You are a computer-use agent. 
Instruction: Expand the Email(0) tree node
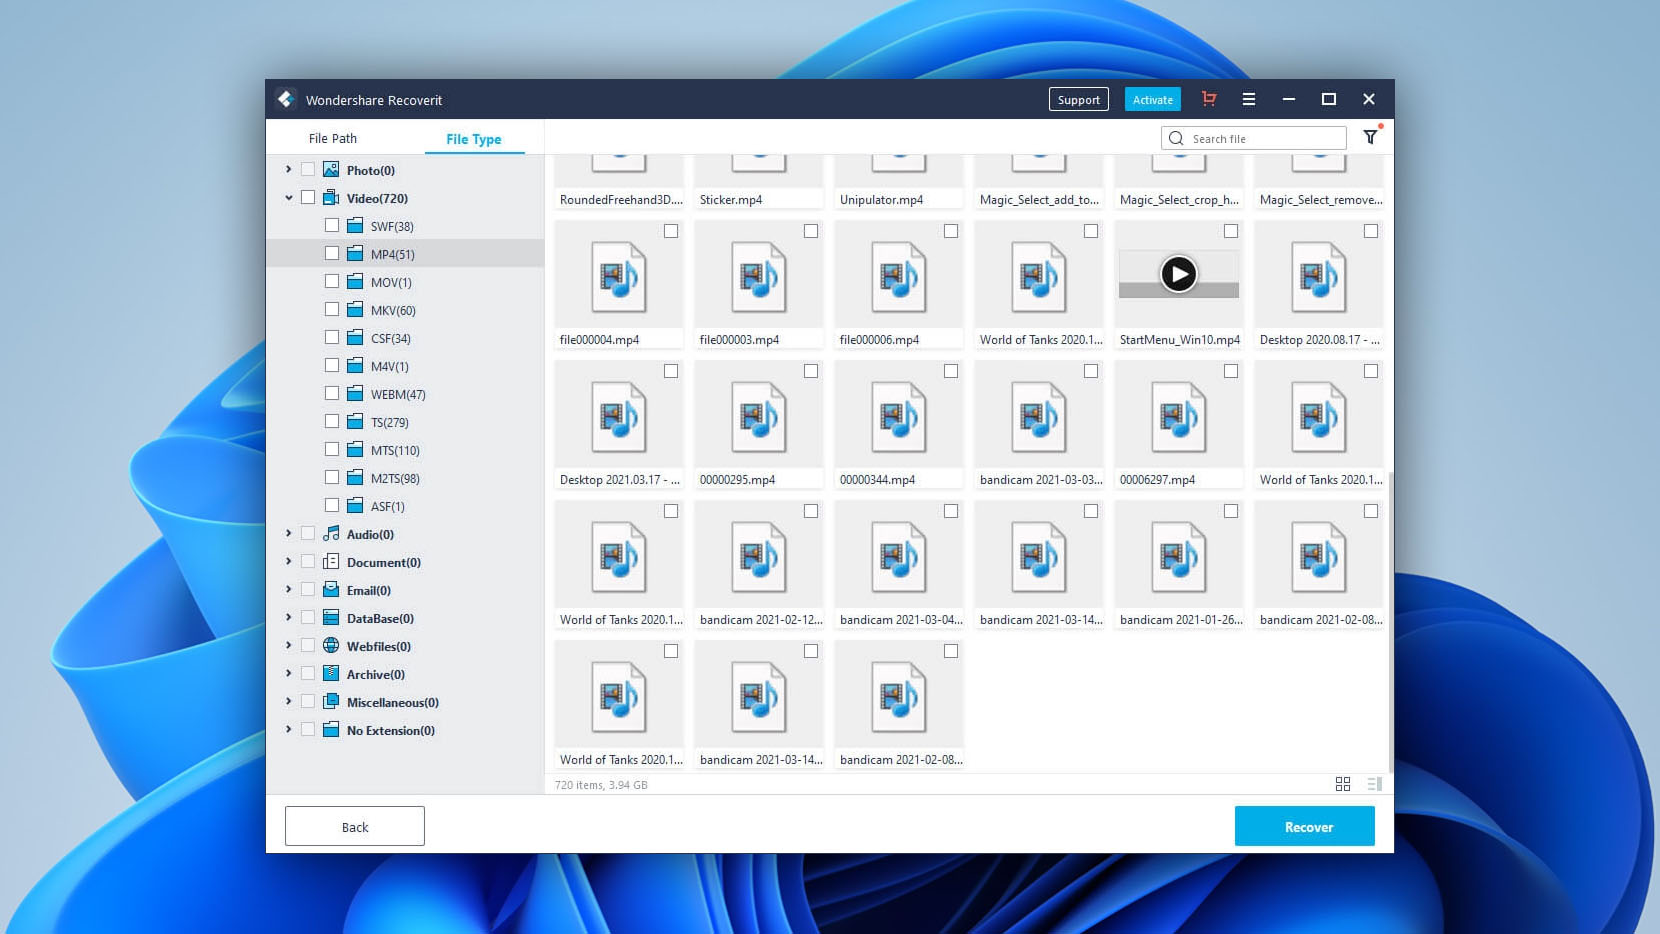pyautogui.click(x=289, y=590)
